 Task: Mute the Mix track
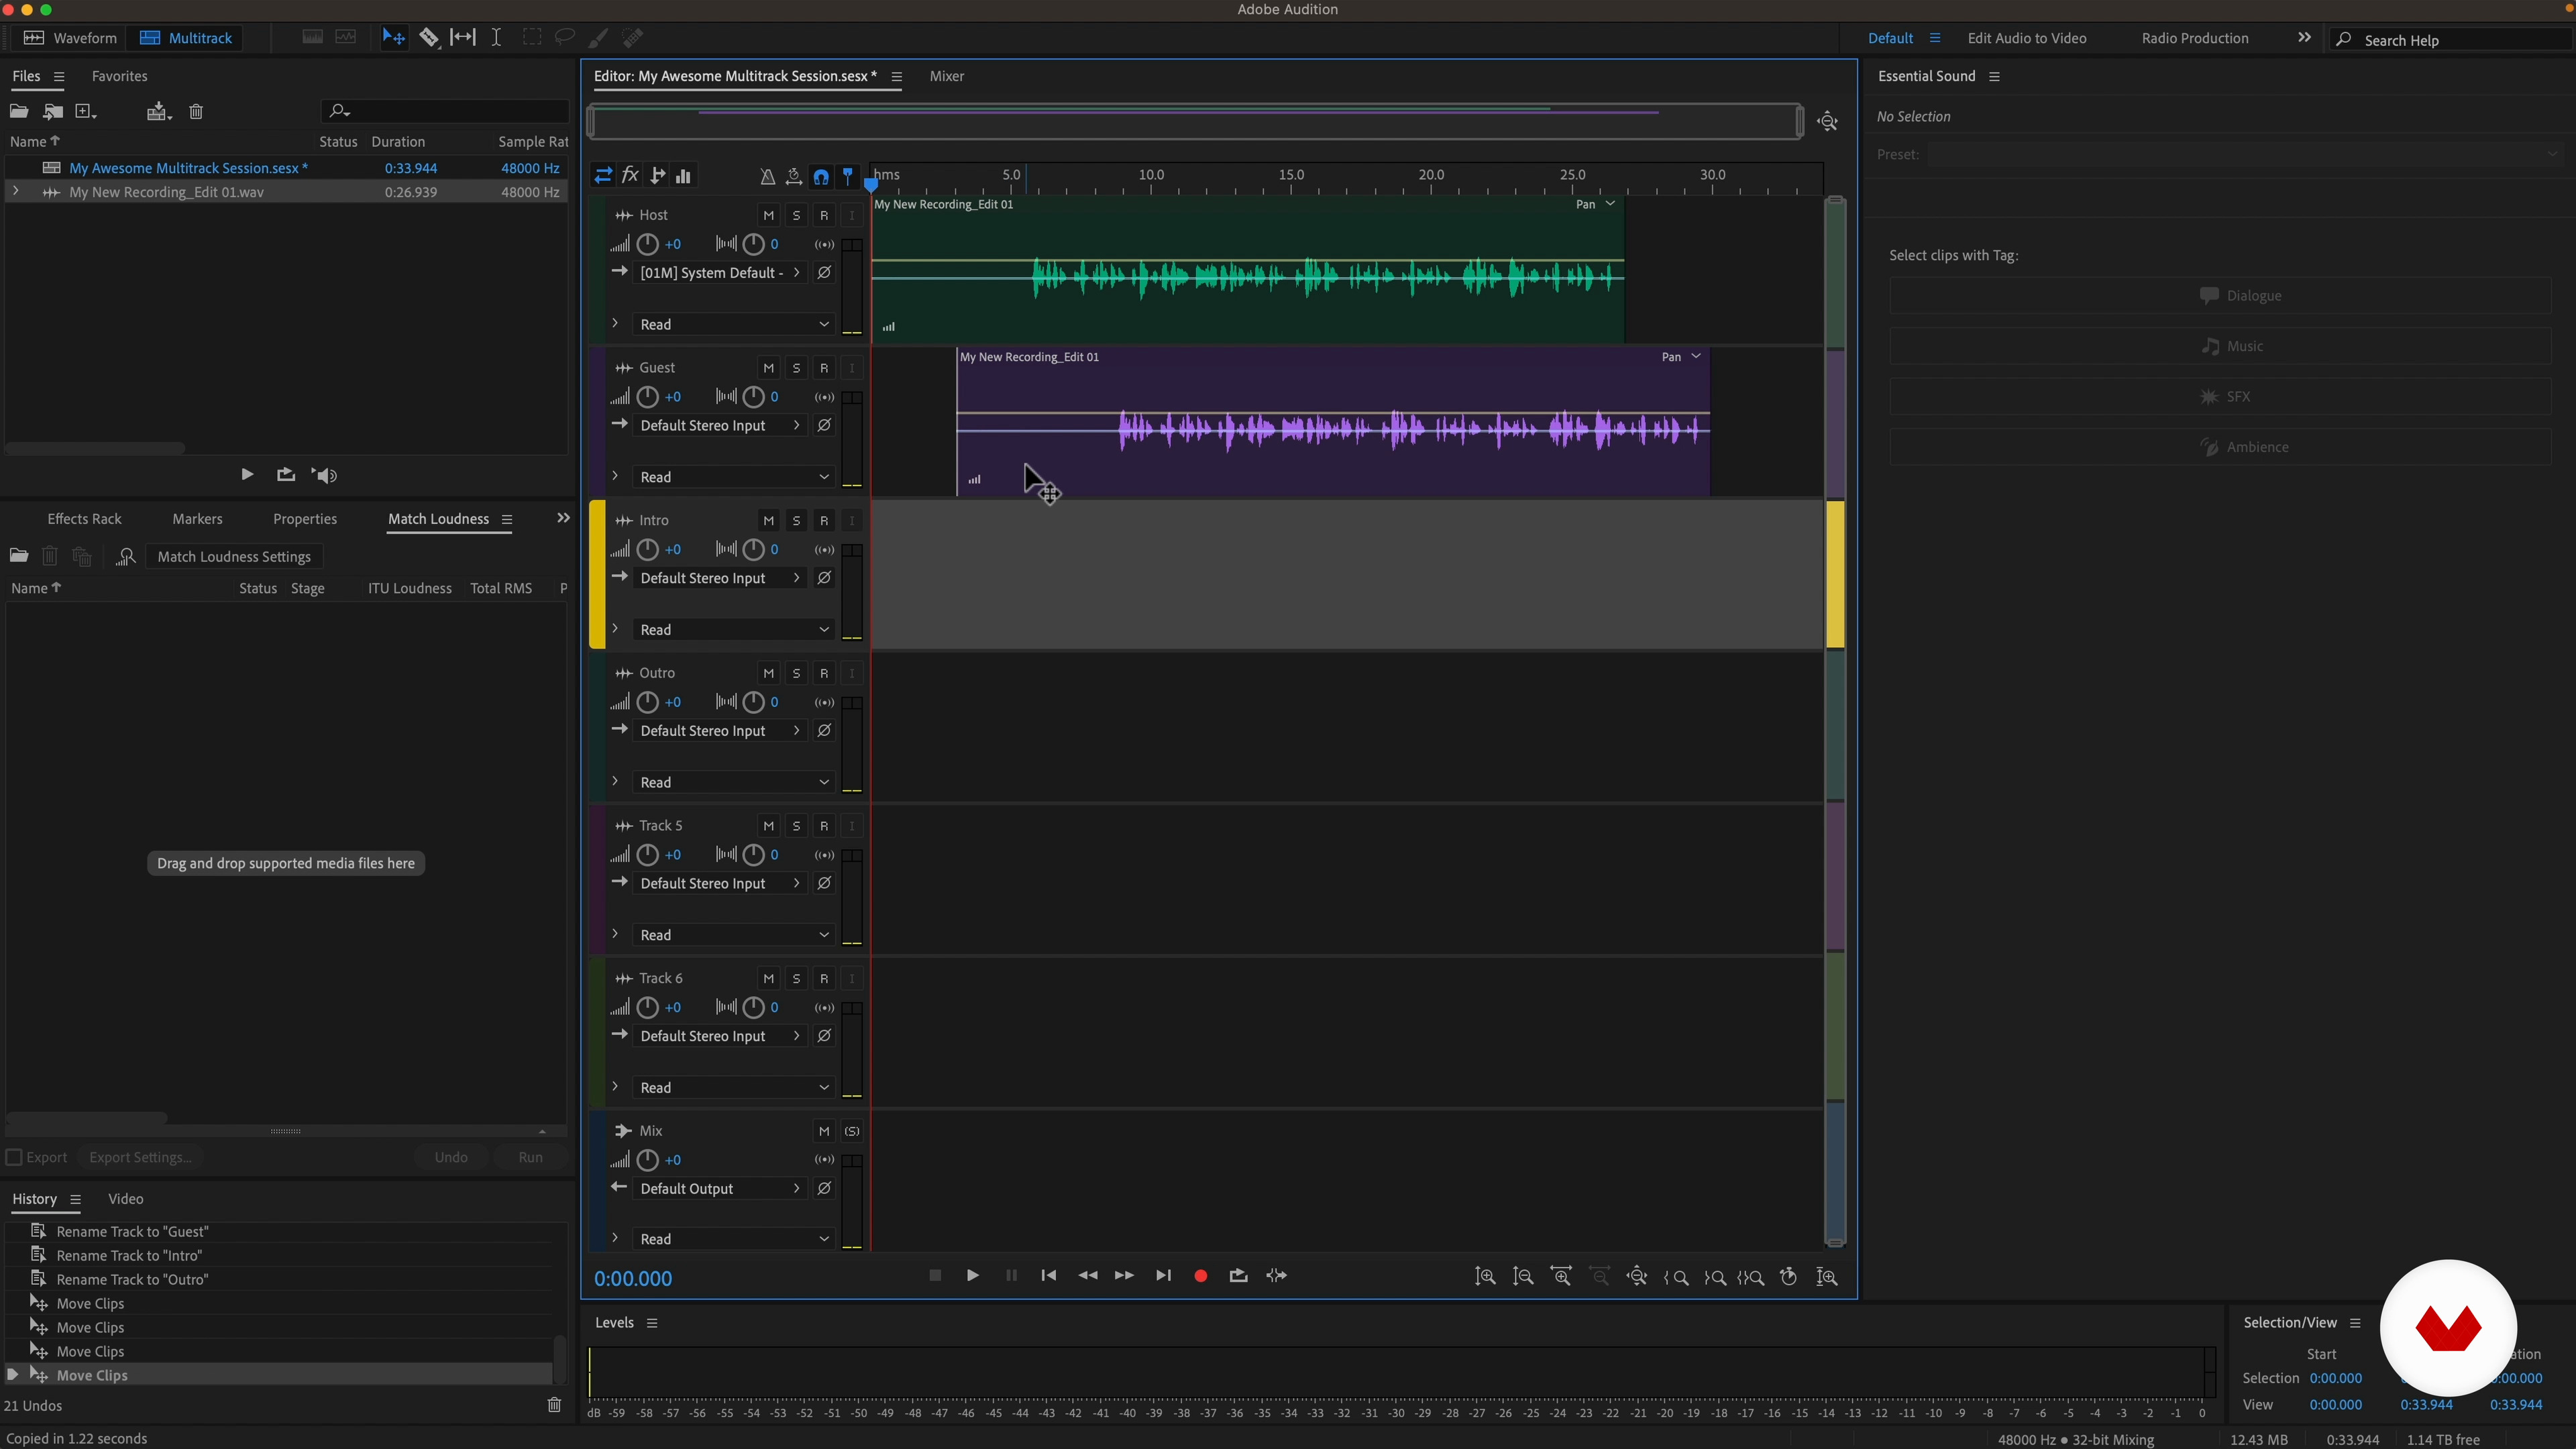pos(824,1132)
